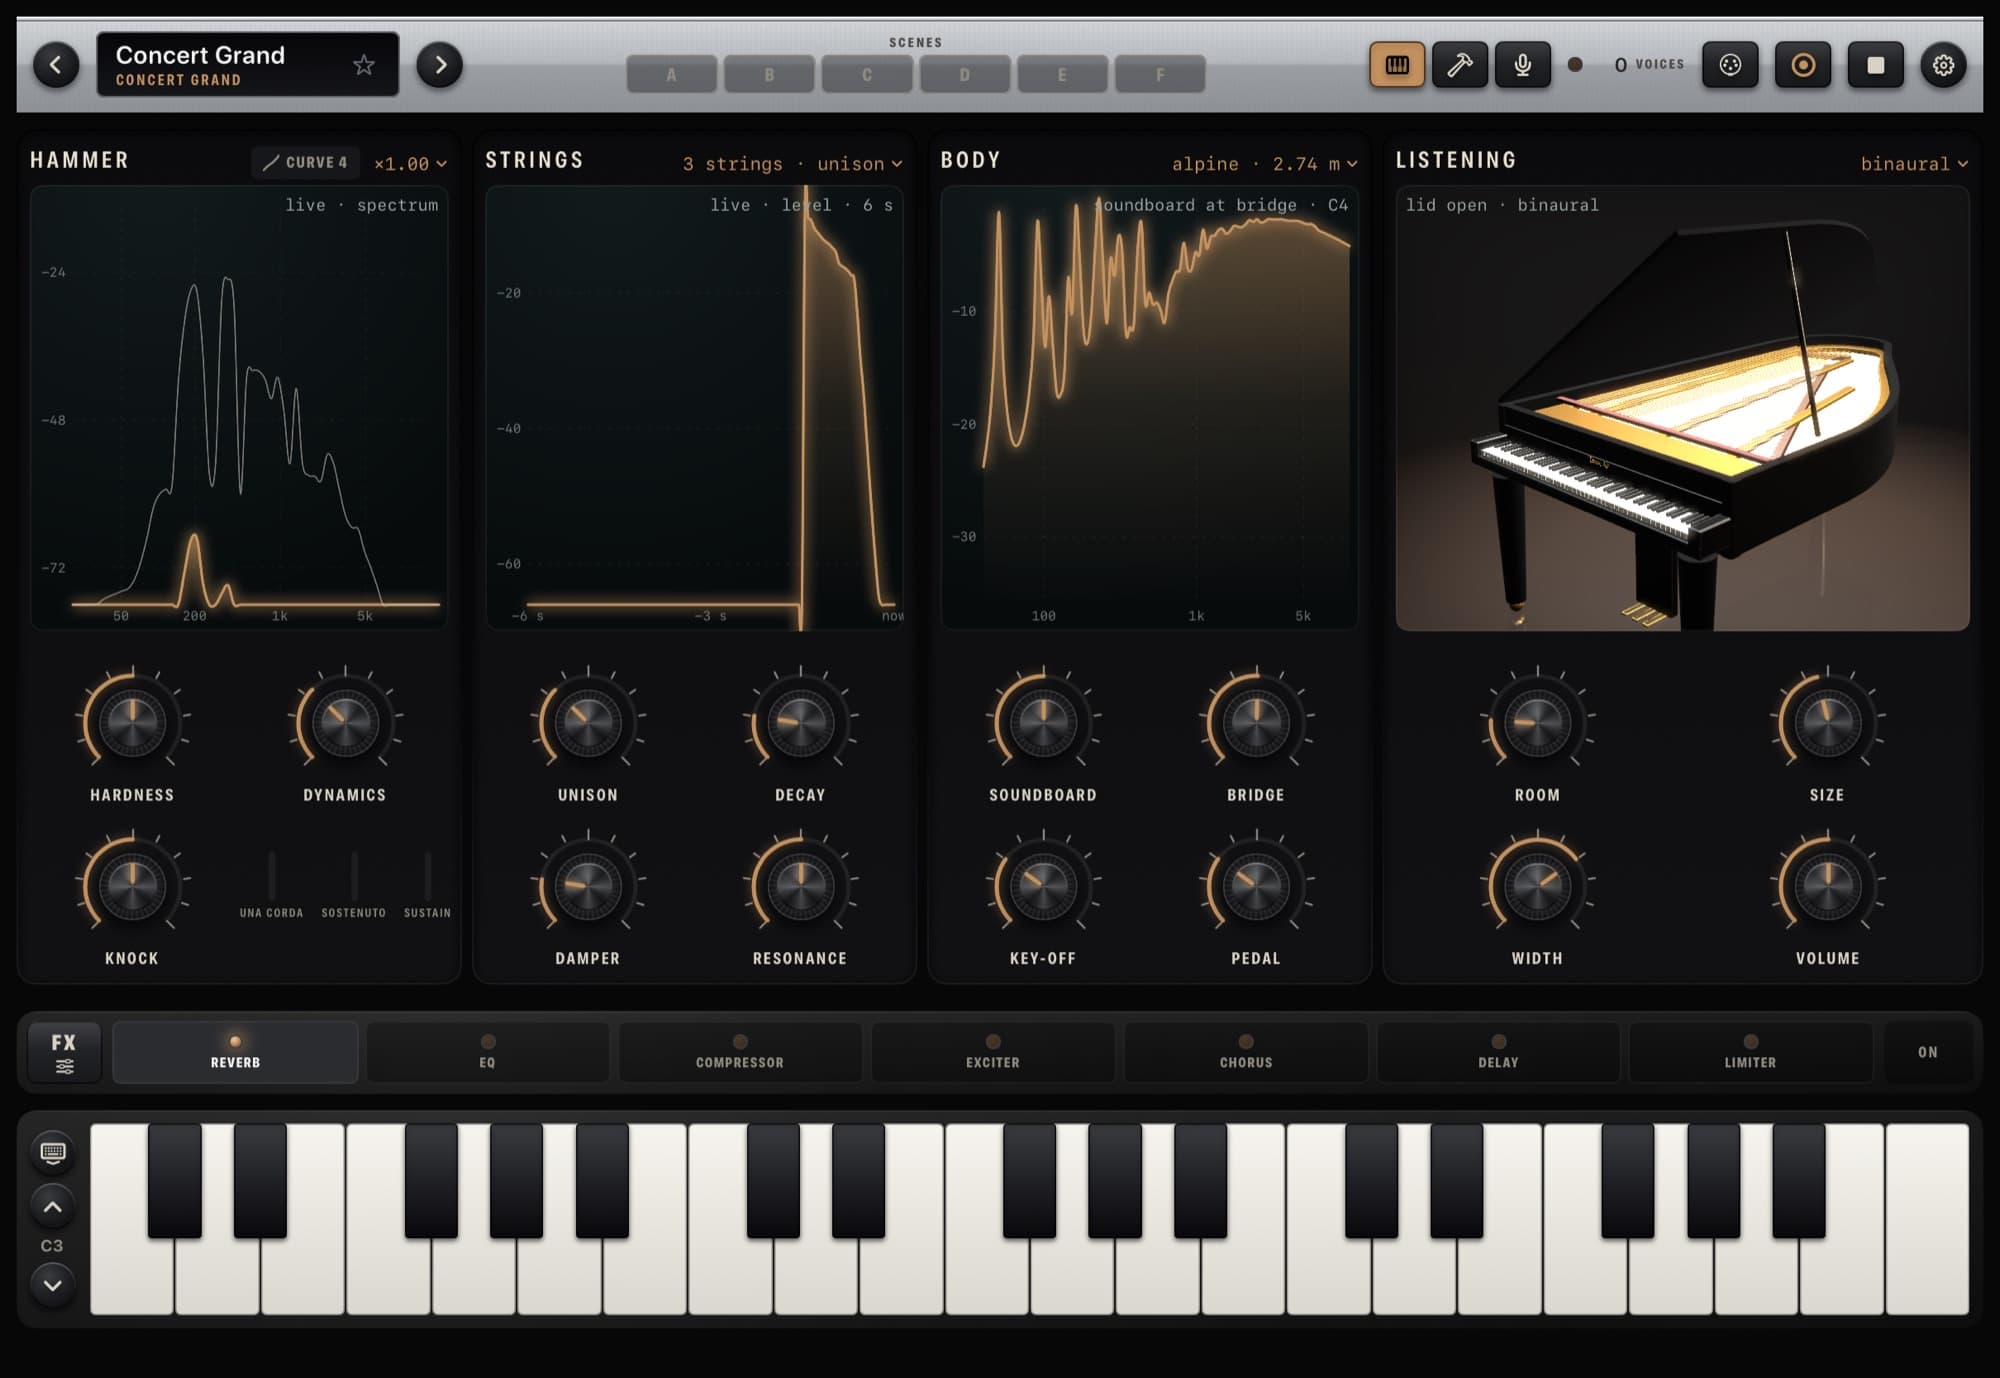
Task: Expand the binaural listening mode dropdown
Action: pos(1913,163)
